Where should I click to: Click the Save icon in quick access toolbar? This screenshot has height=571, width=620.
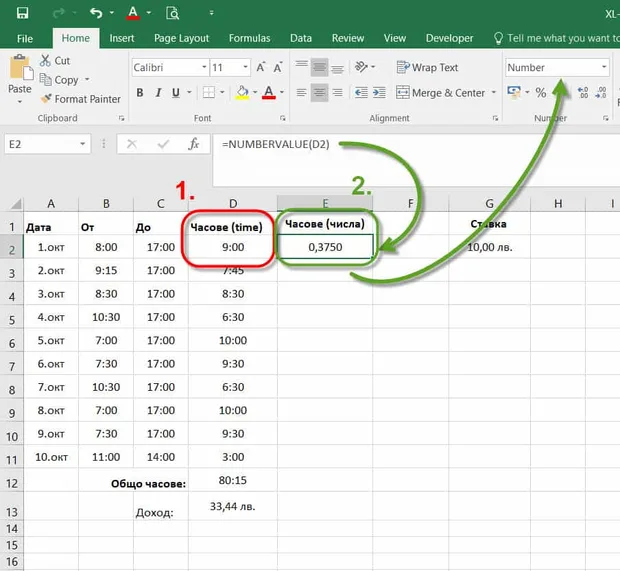(23, 13)
